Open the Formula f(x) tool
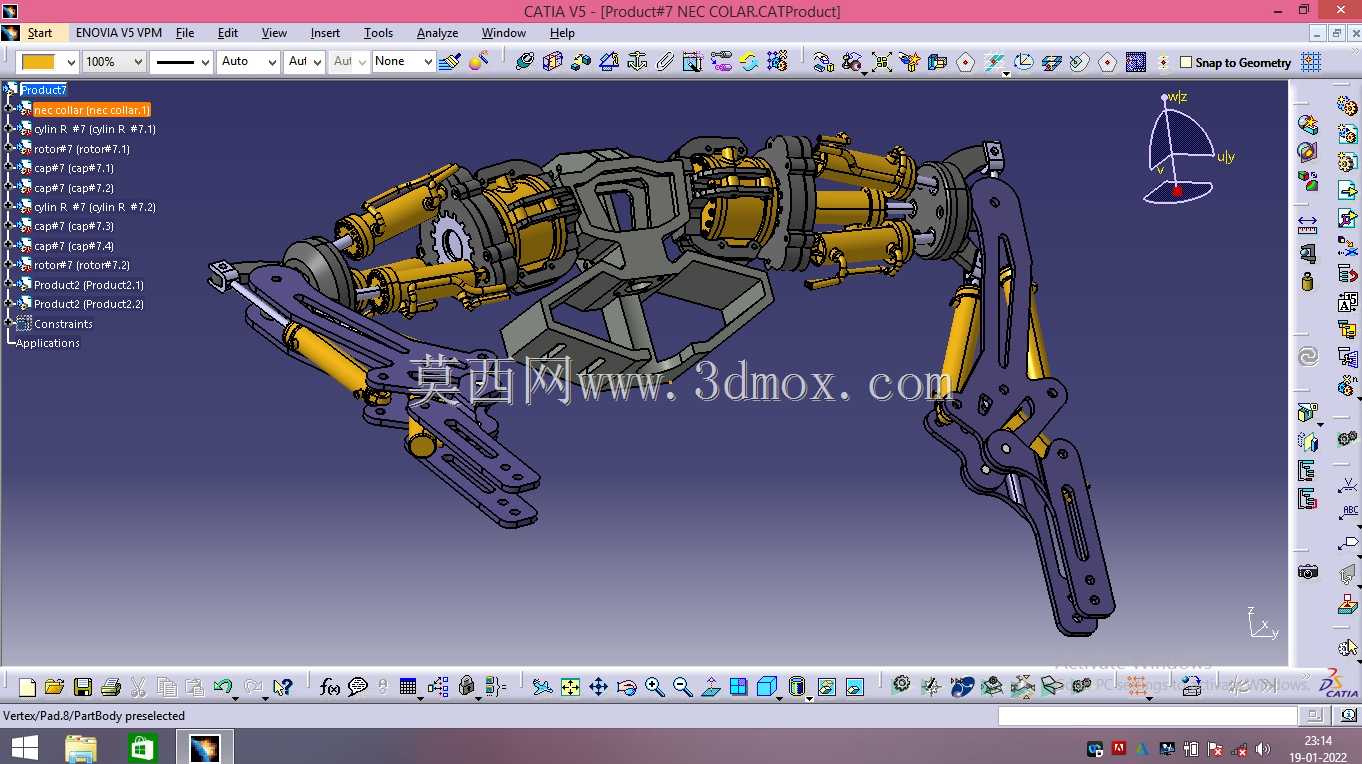 pyautogui.click(x=330, y=687)
